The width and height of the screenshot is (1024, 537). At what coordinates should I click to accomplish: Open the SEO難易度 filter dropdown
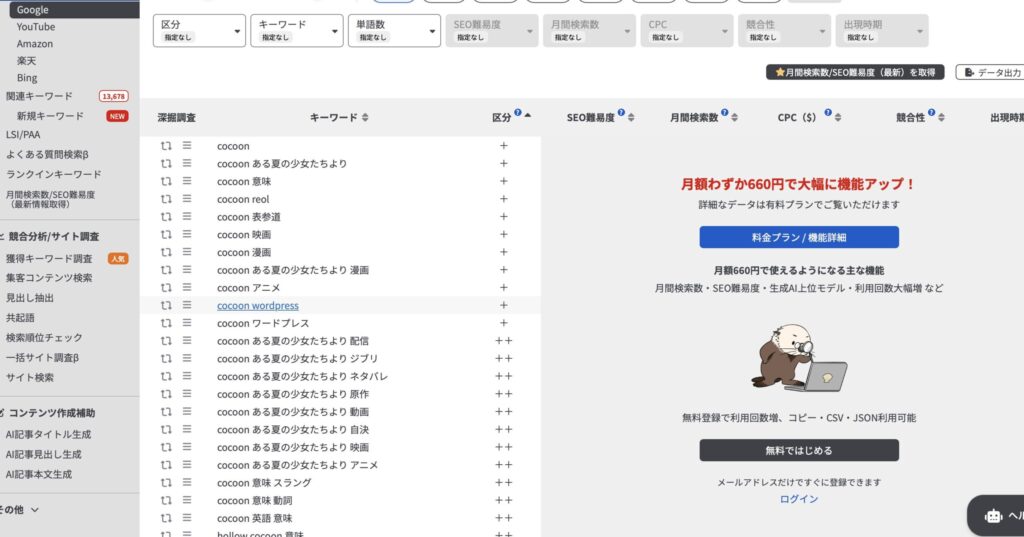[492, 31]
